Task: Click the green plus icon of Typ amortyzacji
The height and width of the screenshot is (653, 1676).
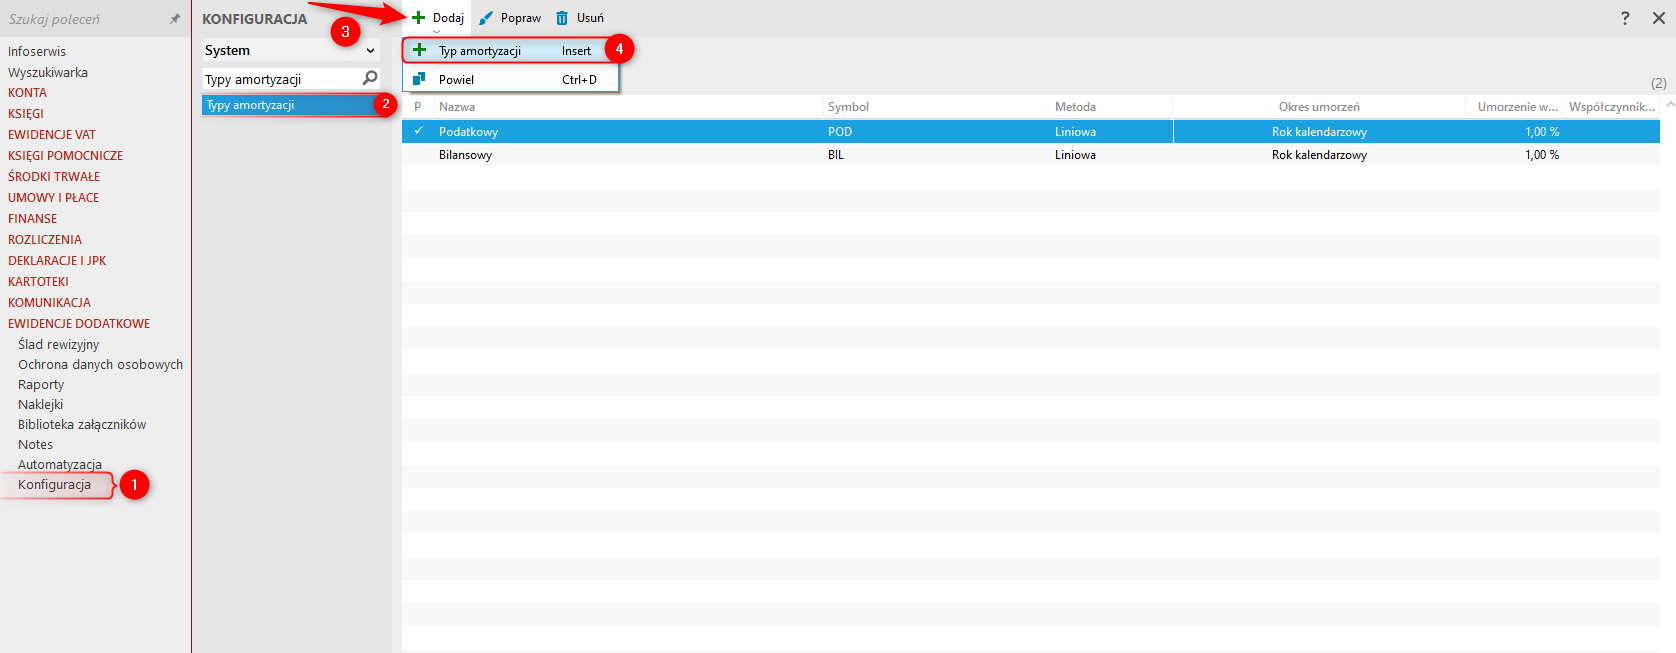Action: (420, 50)
